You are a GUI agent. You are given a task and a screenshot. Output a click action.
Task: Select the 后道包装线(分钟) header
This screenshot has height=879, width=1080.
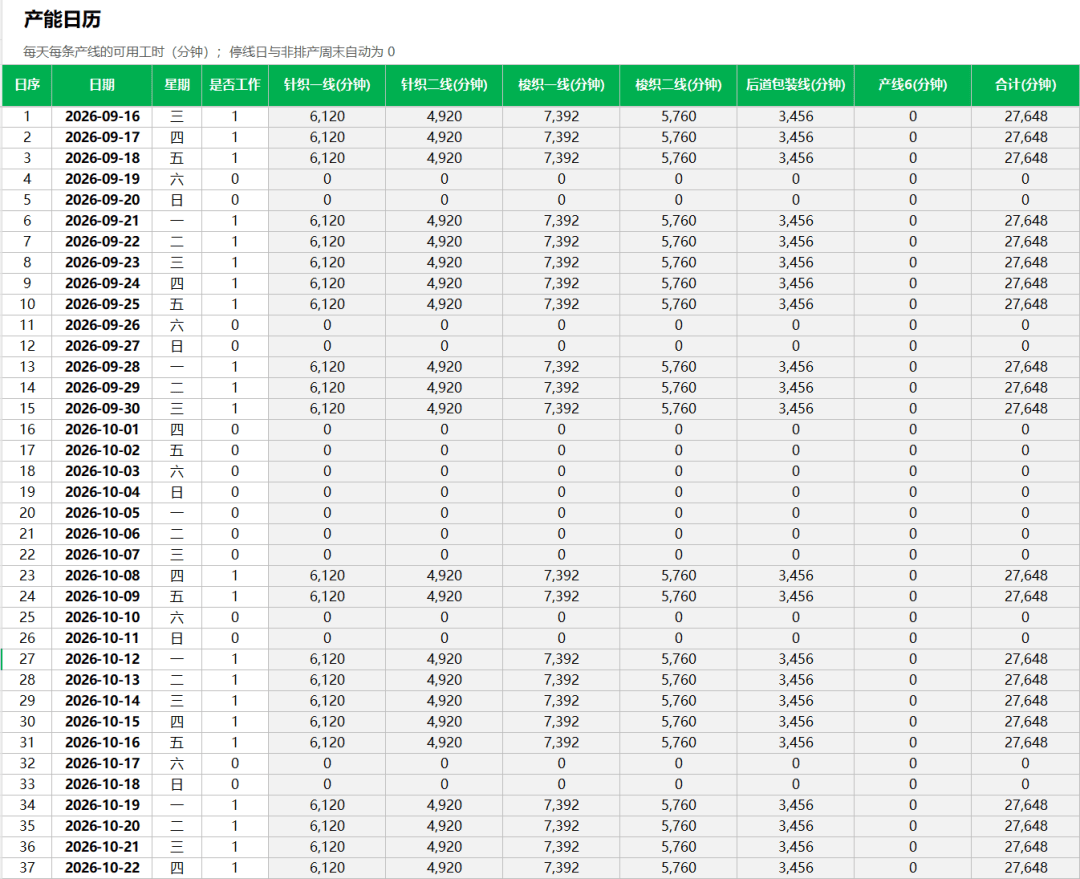coord(796,85)
